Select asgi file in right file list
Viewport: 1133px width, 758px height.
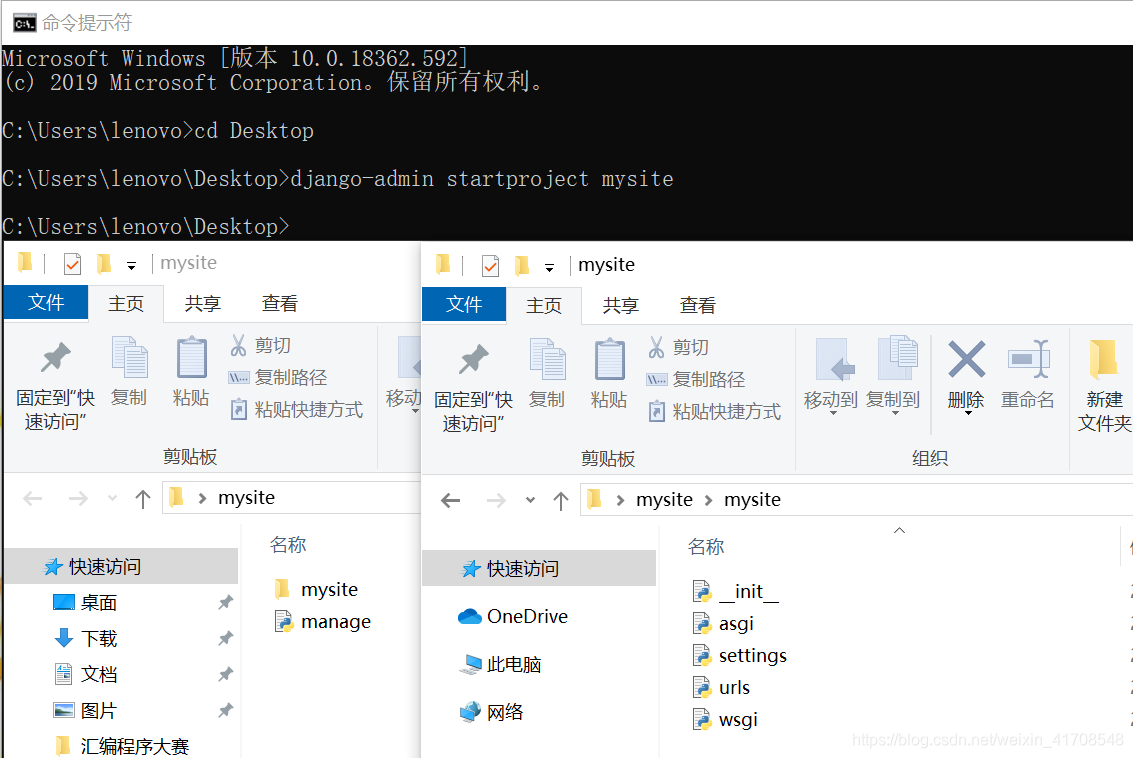pos(723,623)
